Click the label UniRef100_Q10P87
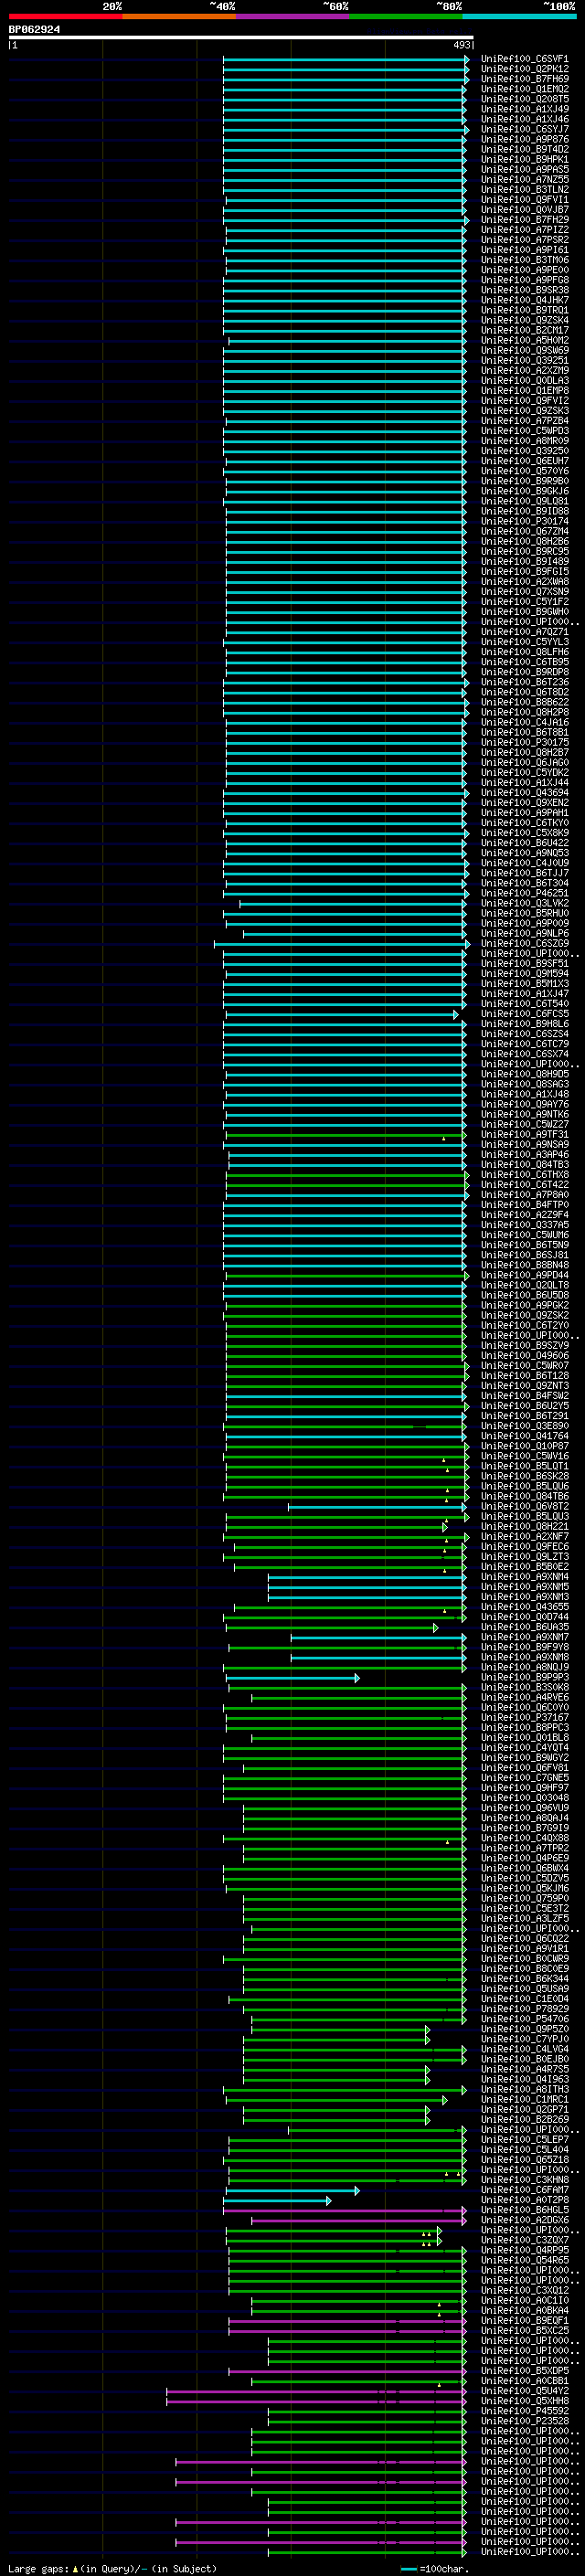585x2576 pixels. pyautogui.click(x=525, y=1446)
